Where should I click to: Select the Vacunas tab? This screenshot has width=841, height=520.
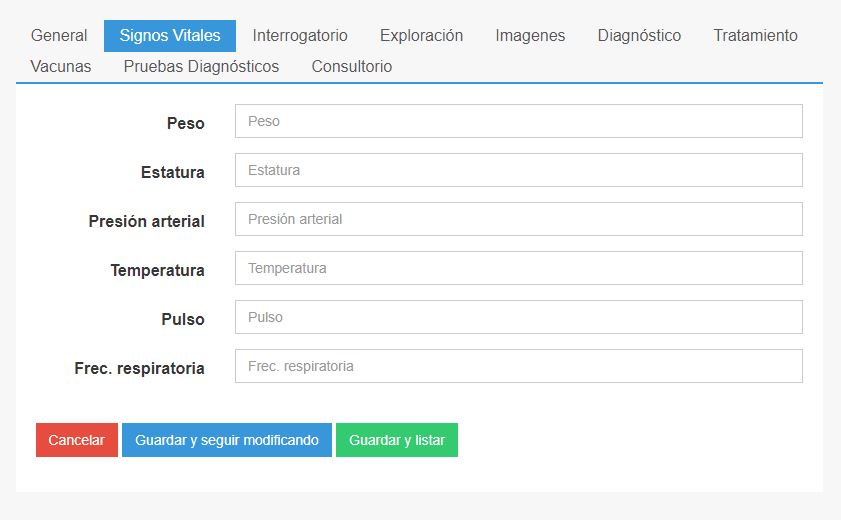[x=61, y=66]
